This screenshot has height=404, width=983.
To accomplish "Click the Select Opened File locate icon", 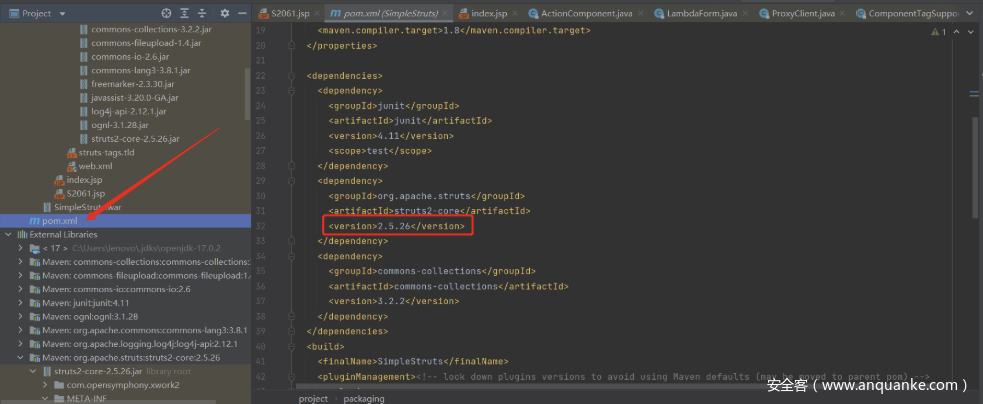I will click(166, 13).
